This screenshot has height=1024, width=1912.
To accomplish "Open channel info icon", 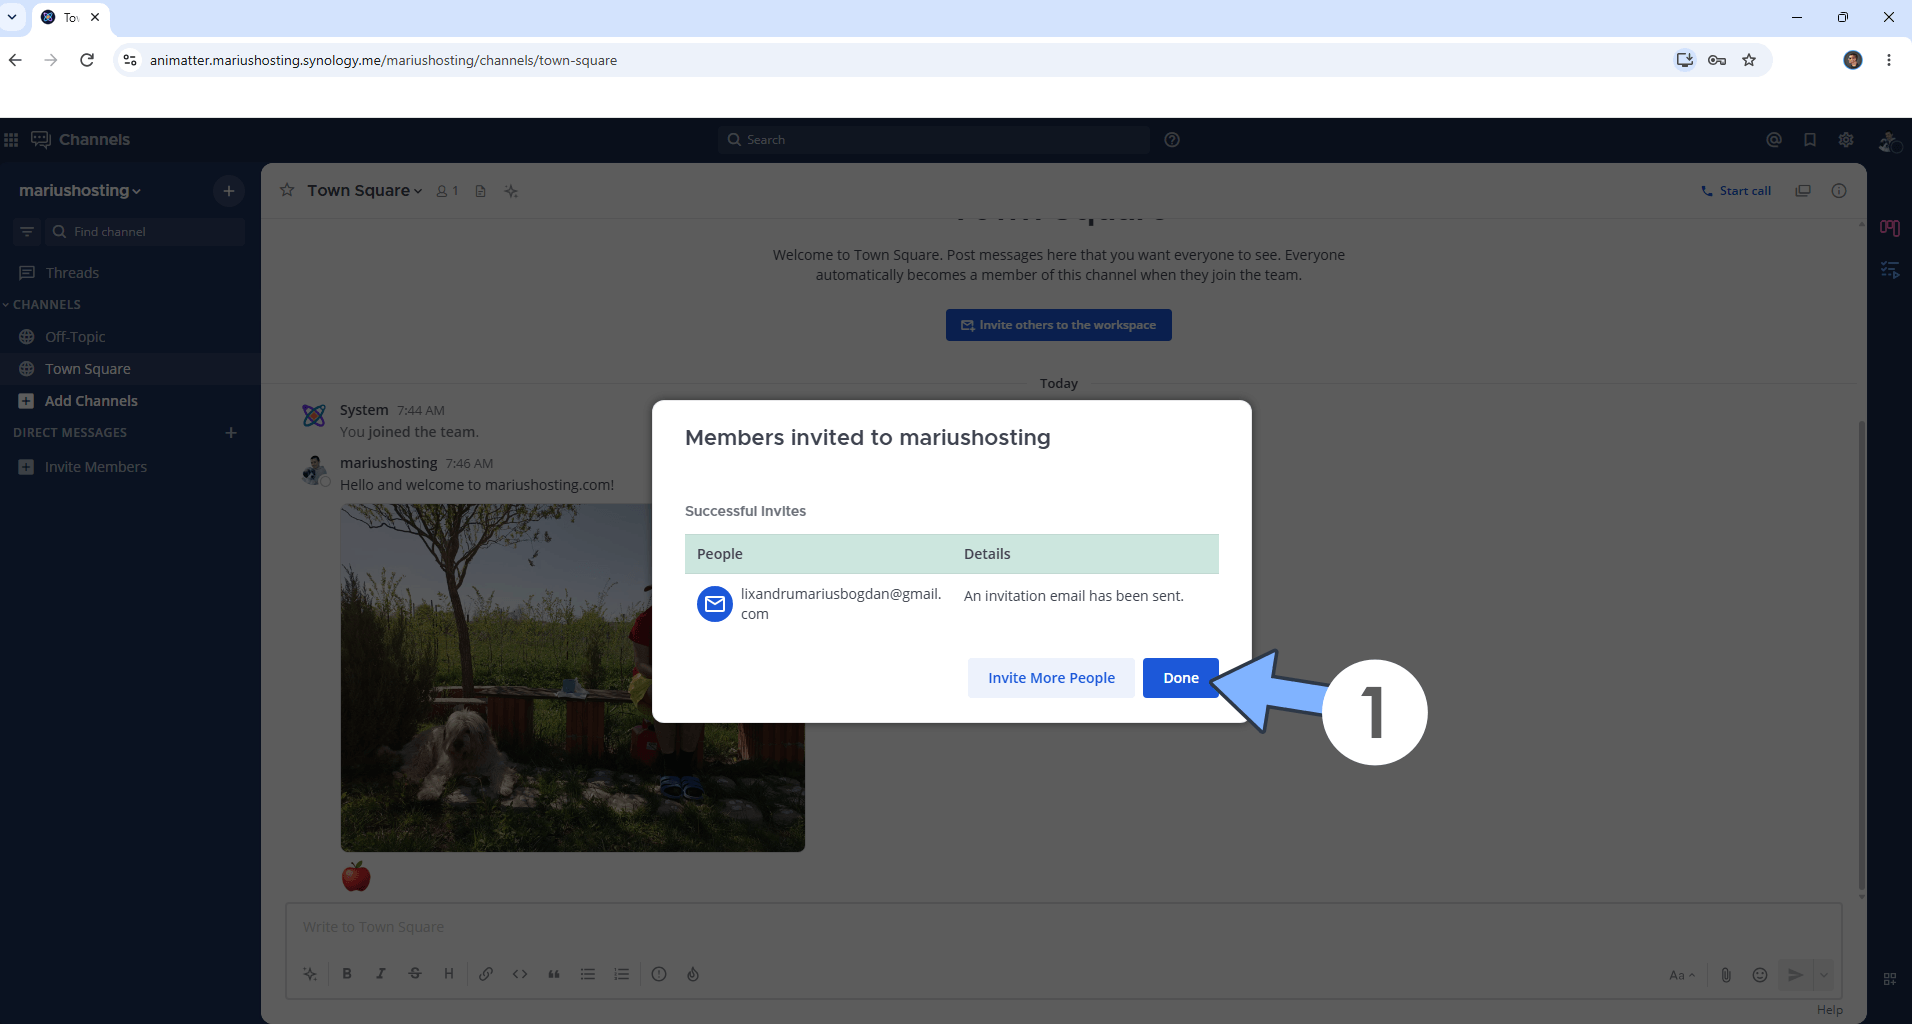I will [1839, 191].
